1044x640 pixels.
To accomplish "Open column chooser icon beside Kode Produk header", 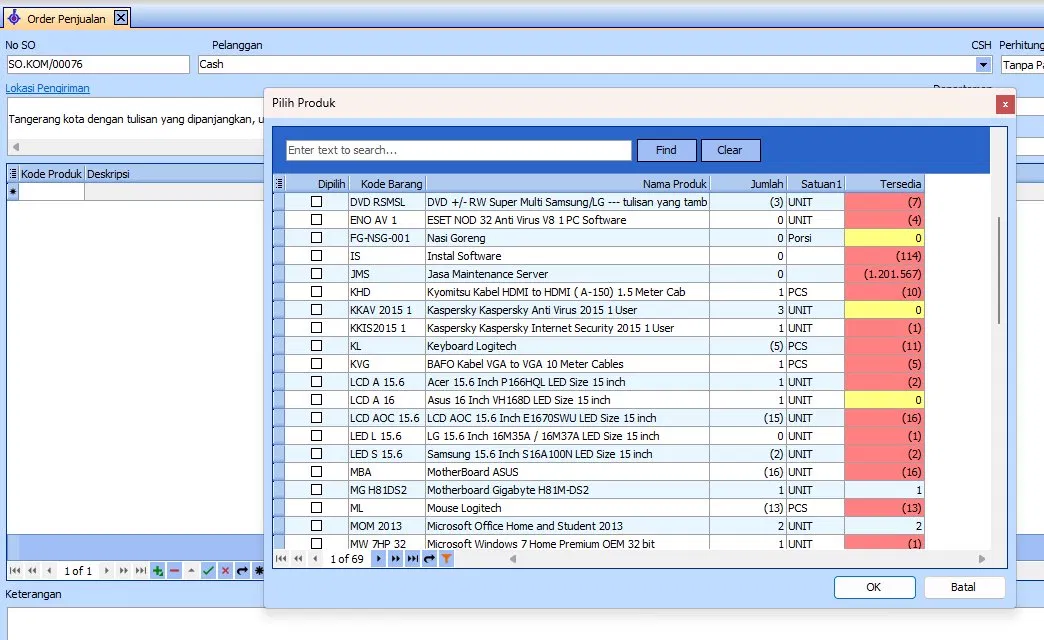I will tap(13, 174).
